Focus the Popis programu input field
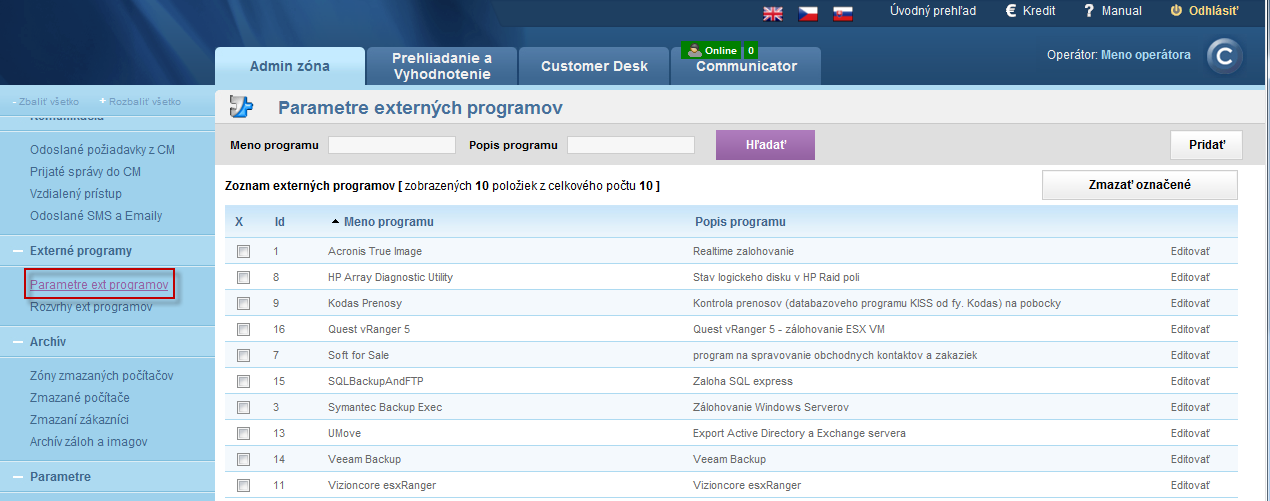The height and width of the screenshot is (501, 1270). [631, 145]
